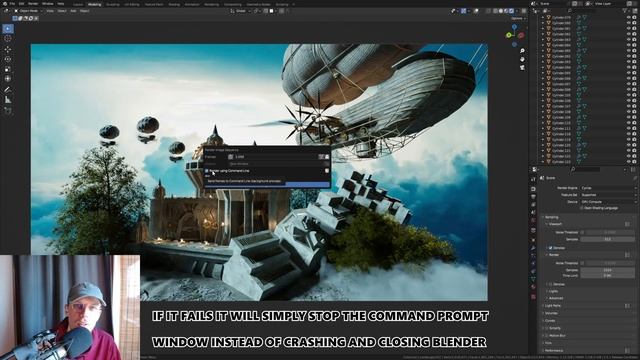
Task: Select the Scale tool
Action: (8, 69)
